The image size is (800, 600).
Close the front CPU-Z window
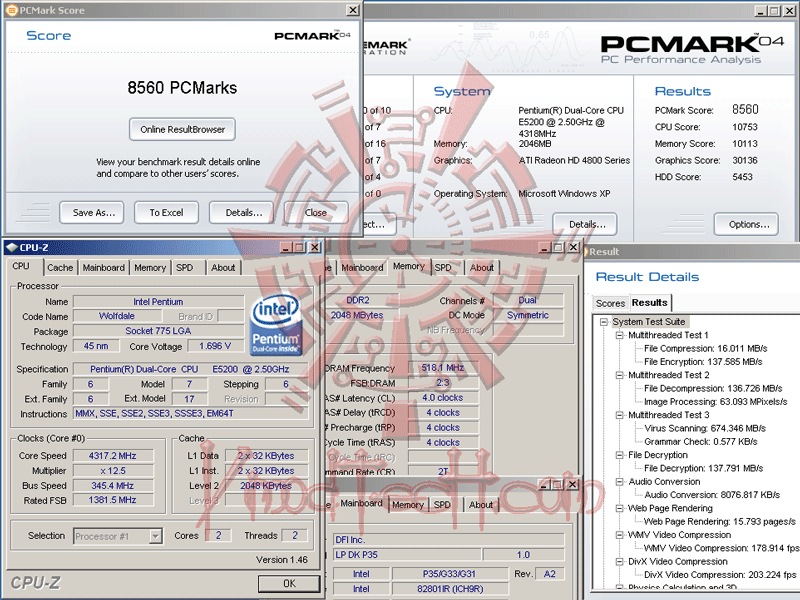(x=315, y=247)
